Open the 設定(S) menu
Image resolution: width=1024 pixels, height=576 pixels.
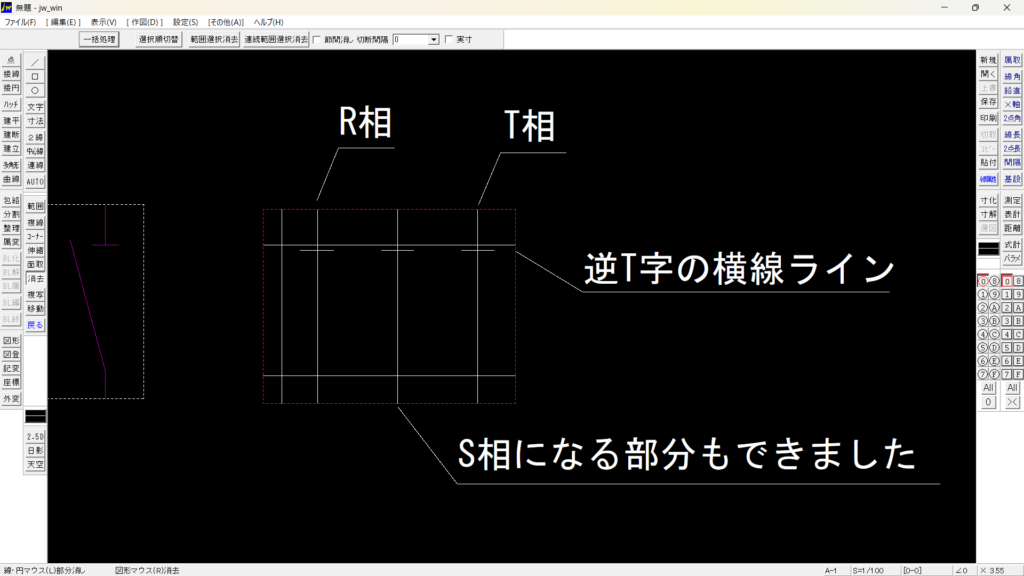pos(185,22)
